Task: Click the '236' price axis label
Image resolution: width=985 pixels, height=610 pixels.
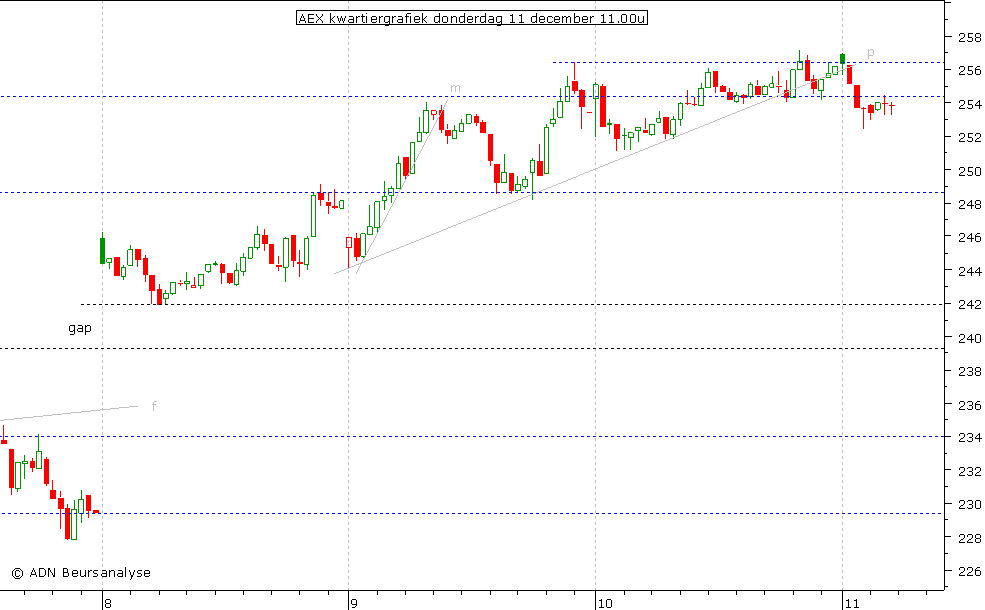Action: coord(970,405)
